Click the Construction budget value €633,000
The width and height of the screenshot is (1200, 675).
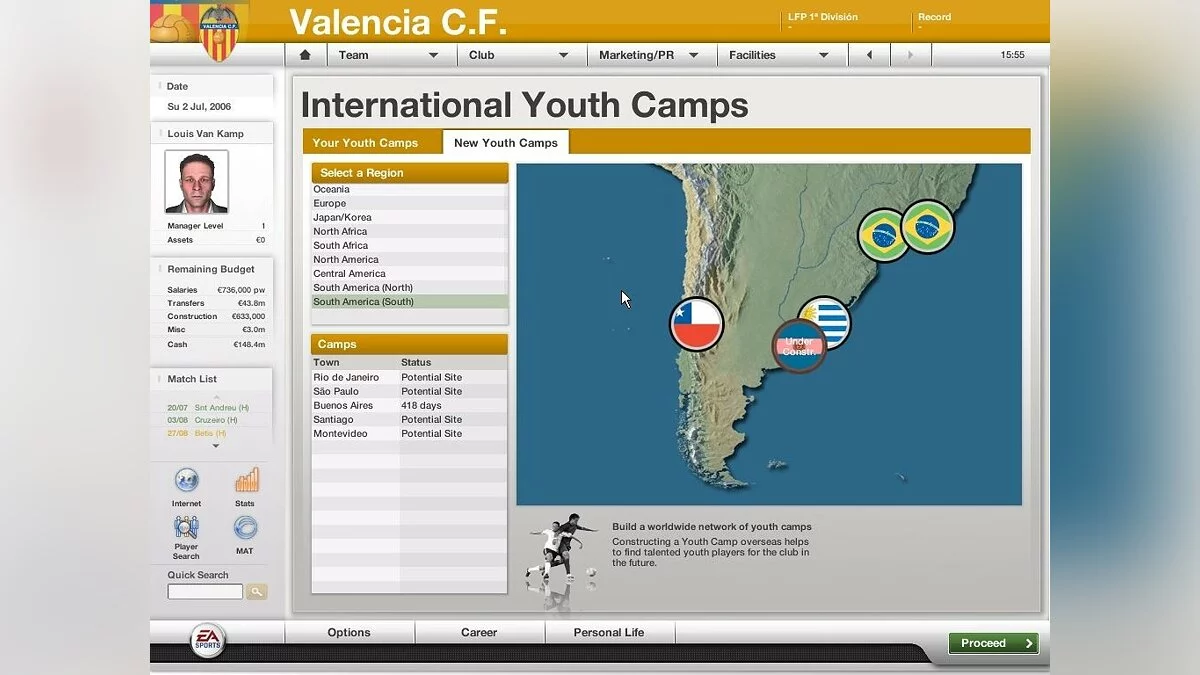click(247, 316)
